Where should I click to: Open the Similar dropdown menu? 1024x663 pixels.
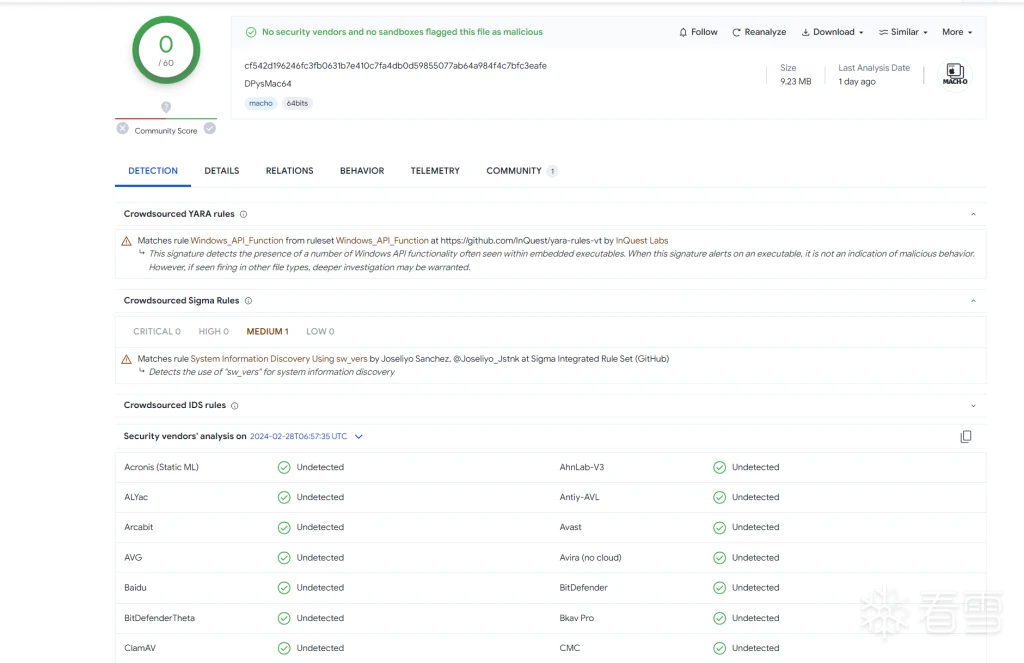pyautogui.click(x=903, y=32)
